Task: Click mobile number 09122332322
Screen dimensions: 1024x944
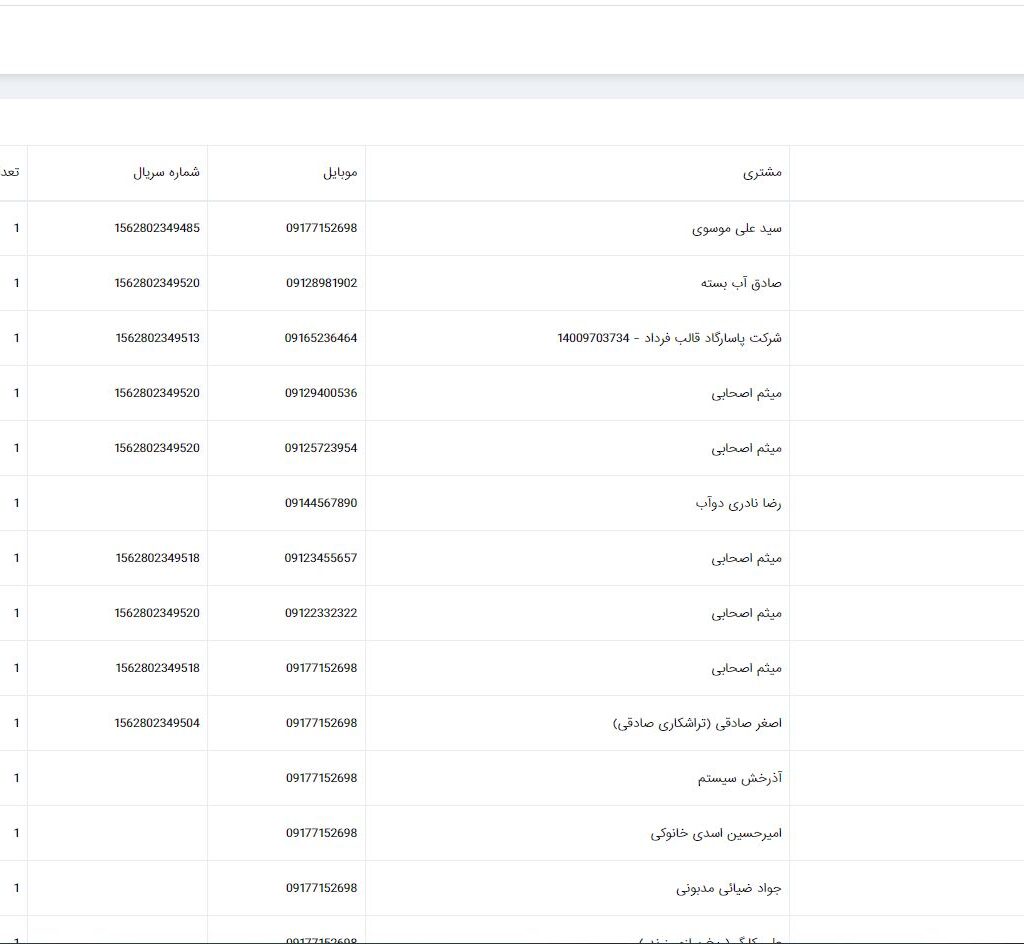Action: (321, 613)
